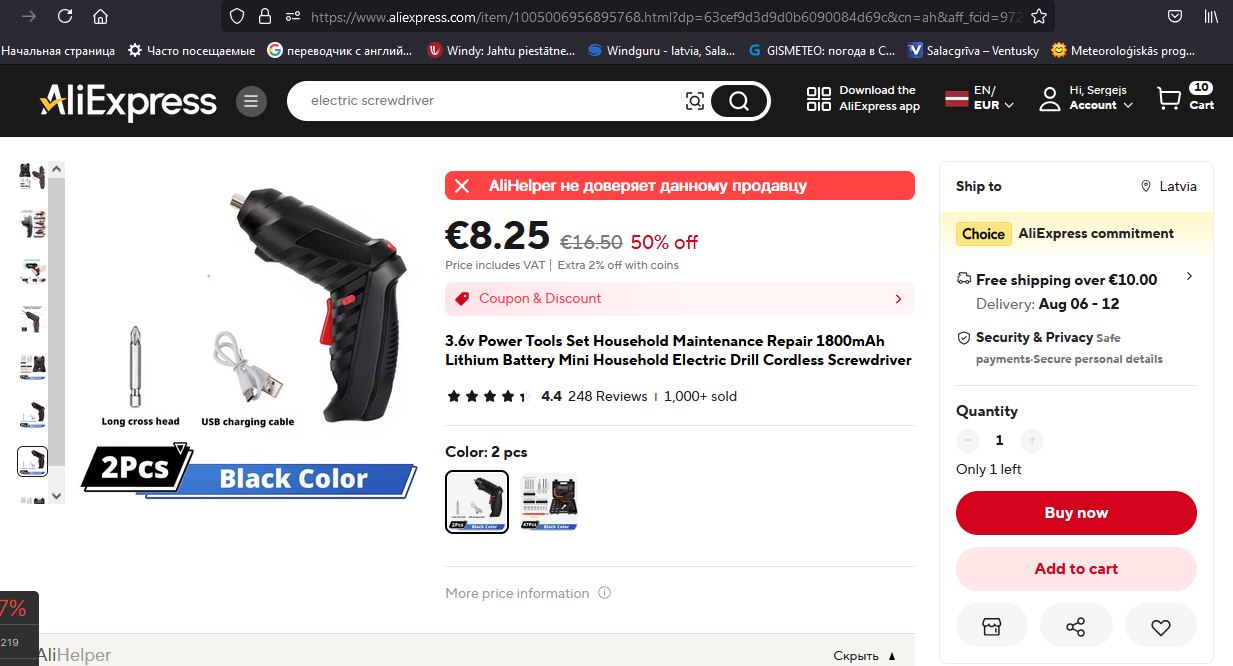Select the 47 pcs toolbox set option
Image resolution: width=1233 pixels, height=666 pixels.
(549, 502)
